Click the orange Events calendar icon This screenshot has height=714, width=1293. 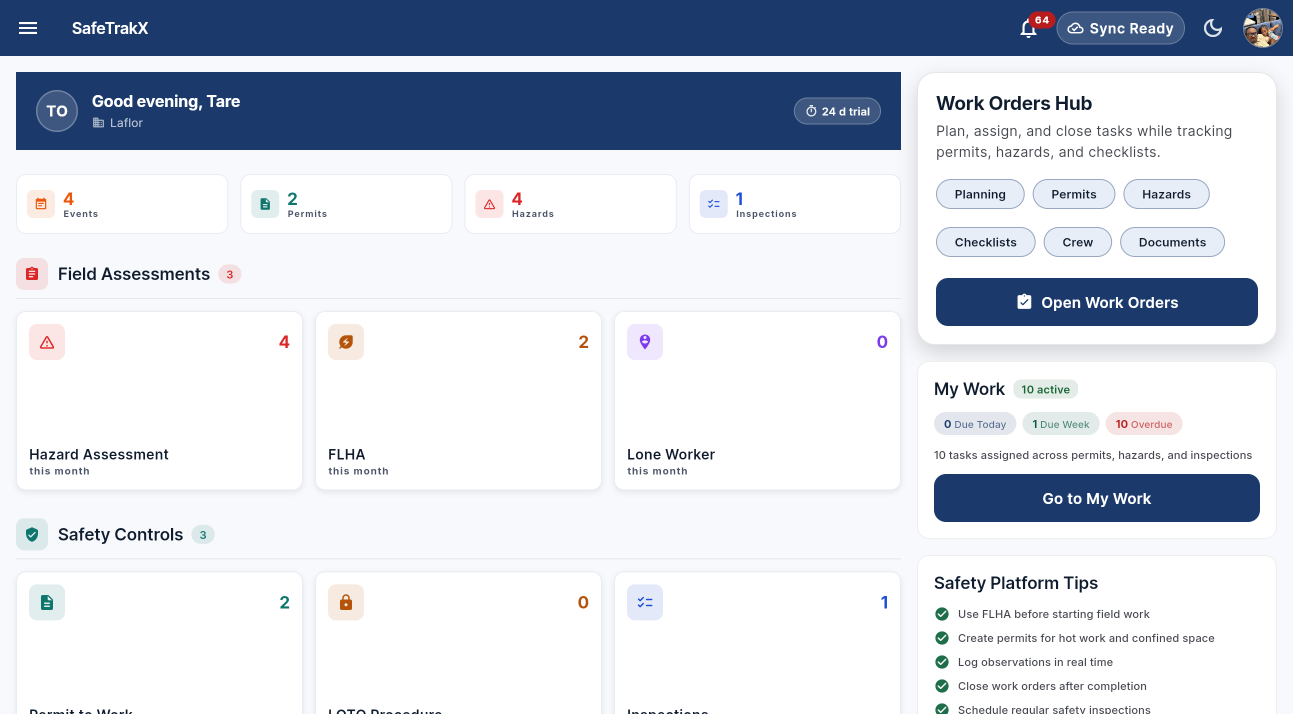click(41, 204)
